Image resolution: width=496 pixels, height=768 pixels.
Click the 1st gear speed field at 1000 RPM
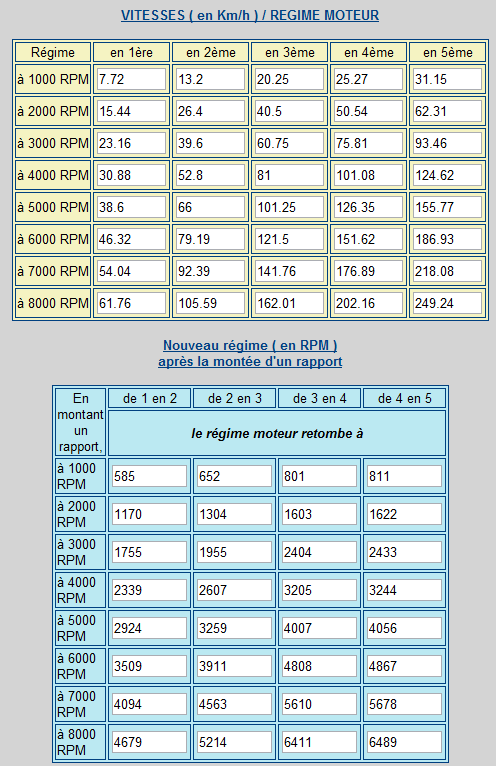131,79
